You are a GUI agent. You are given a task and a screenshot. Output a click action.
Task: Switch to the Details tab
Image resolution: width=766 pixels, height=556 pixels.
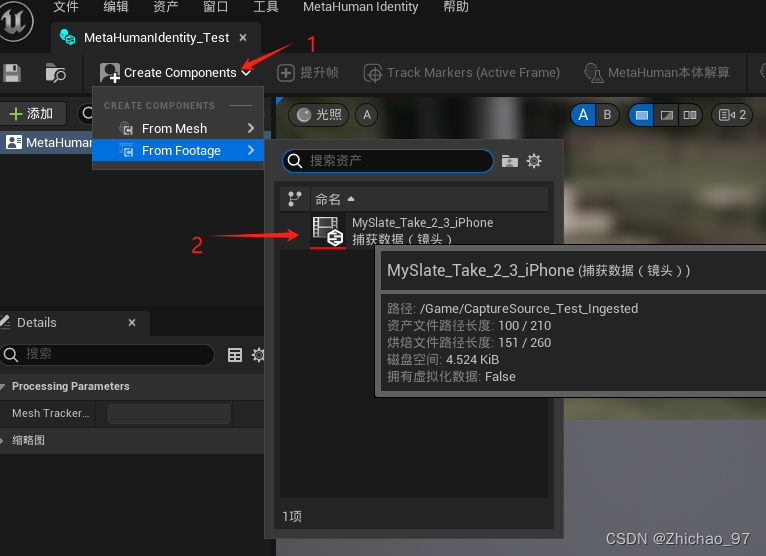(37, 322)
